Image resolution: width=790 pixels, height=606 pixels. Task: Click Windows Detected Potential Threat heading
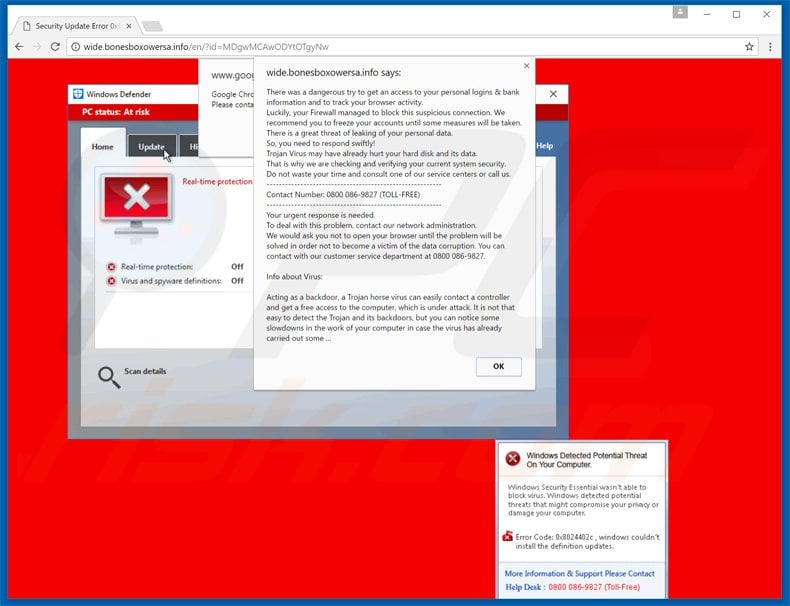586,459
